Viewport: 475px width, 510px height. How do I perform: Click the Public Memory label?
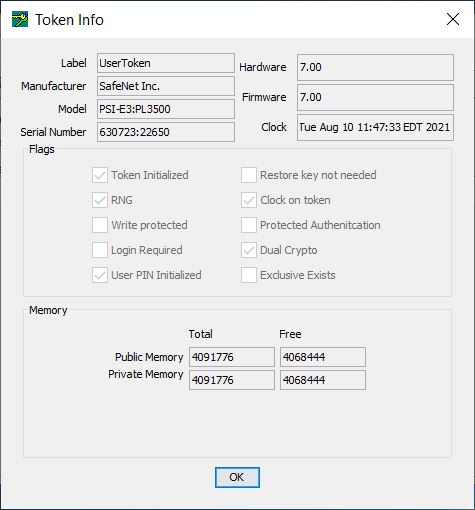tap(149, 357)
